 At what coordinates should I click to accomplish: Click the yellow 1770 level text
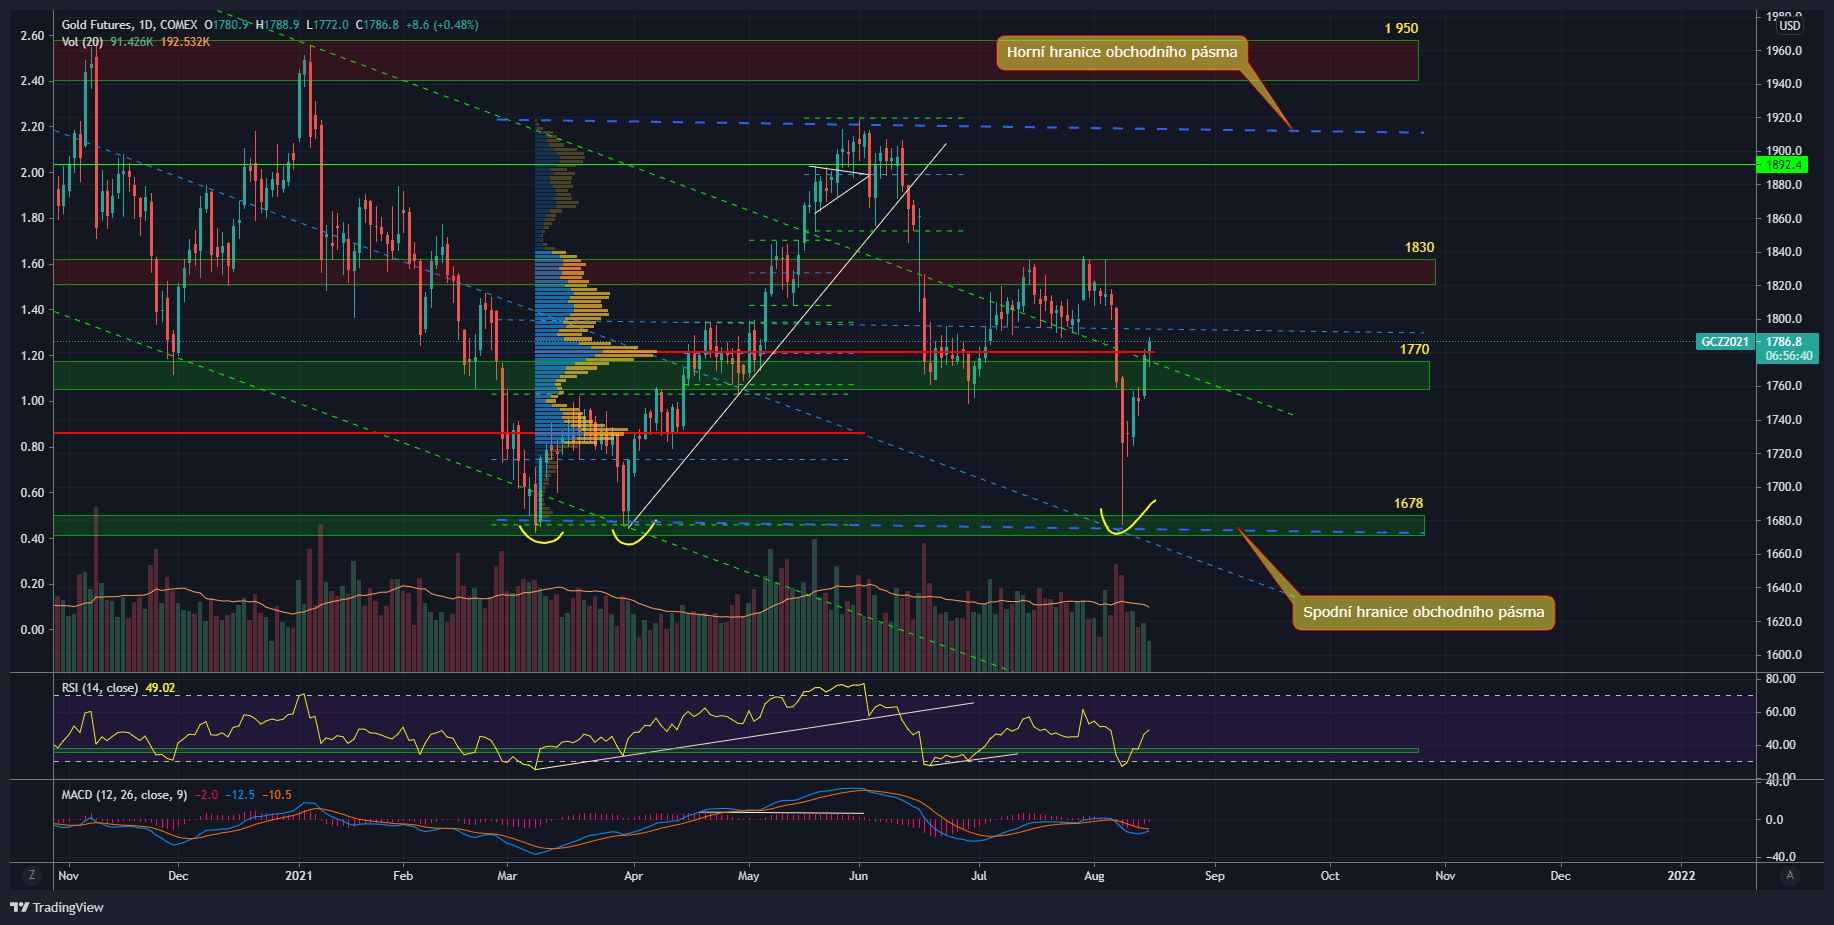click(1414, 349)
